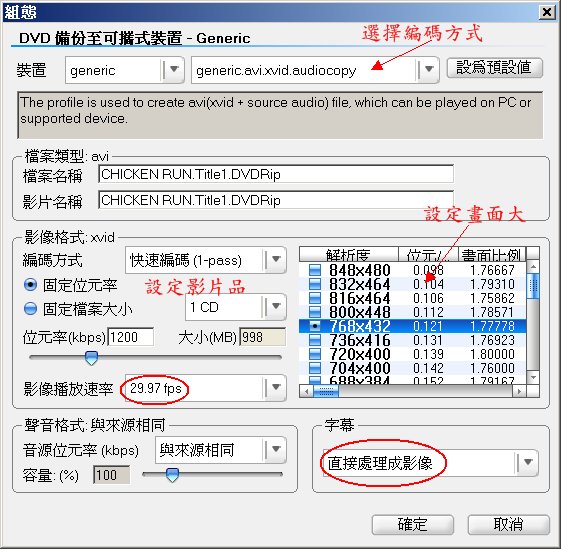Select the 848x480 resolution row icon
This screenshot has height=549, width=561.
(x=315, y=270)
